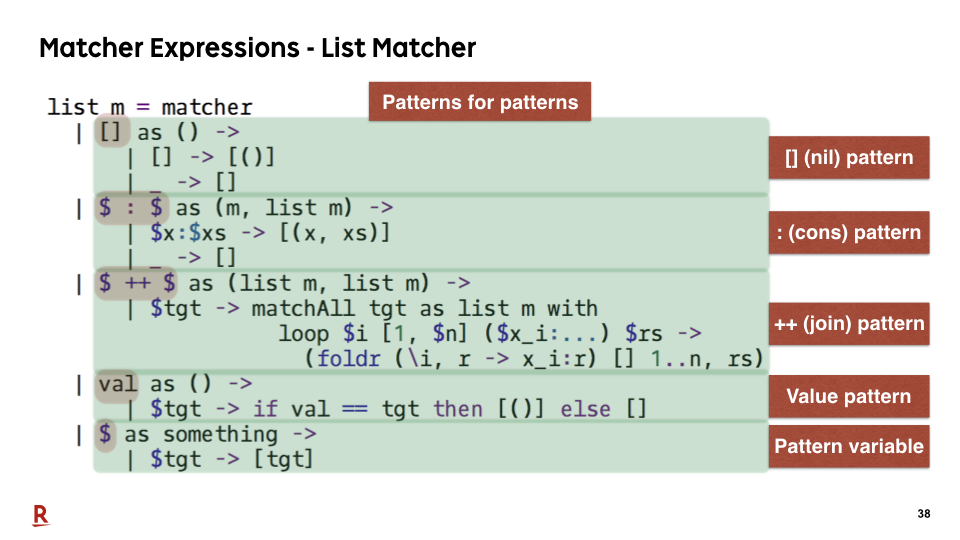Screen dimensions: 960x540
Task: Click the matchAll keyword in code
Action: click(303, 308)
